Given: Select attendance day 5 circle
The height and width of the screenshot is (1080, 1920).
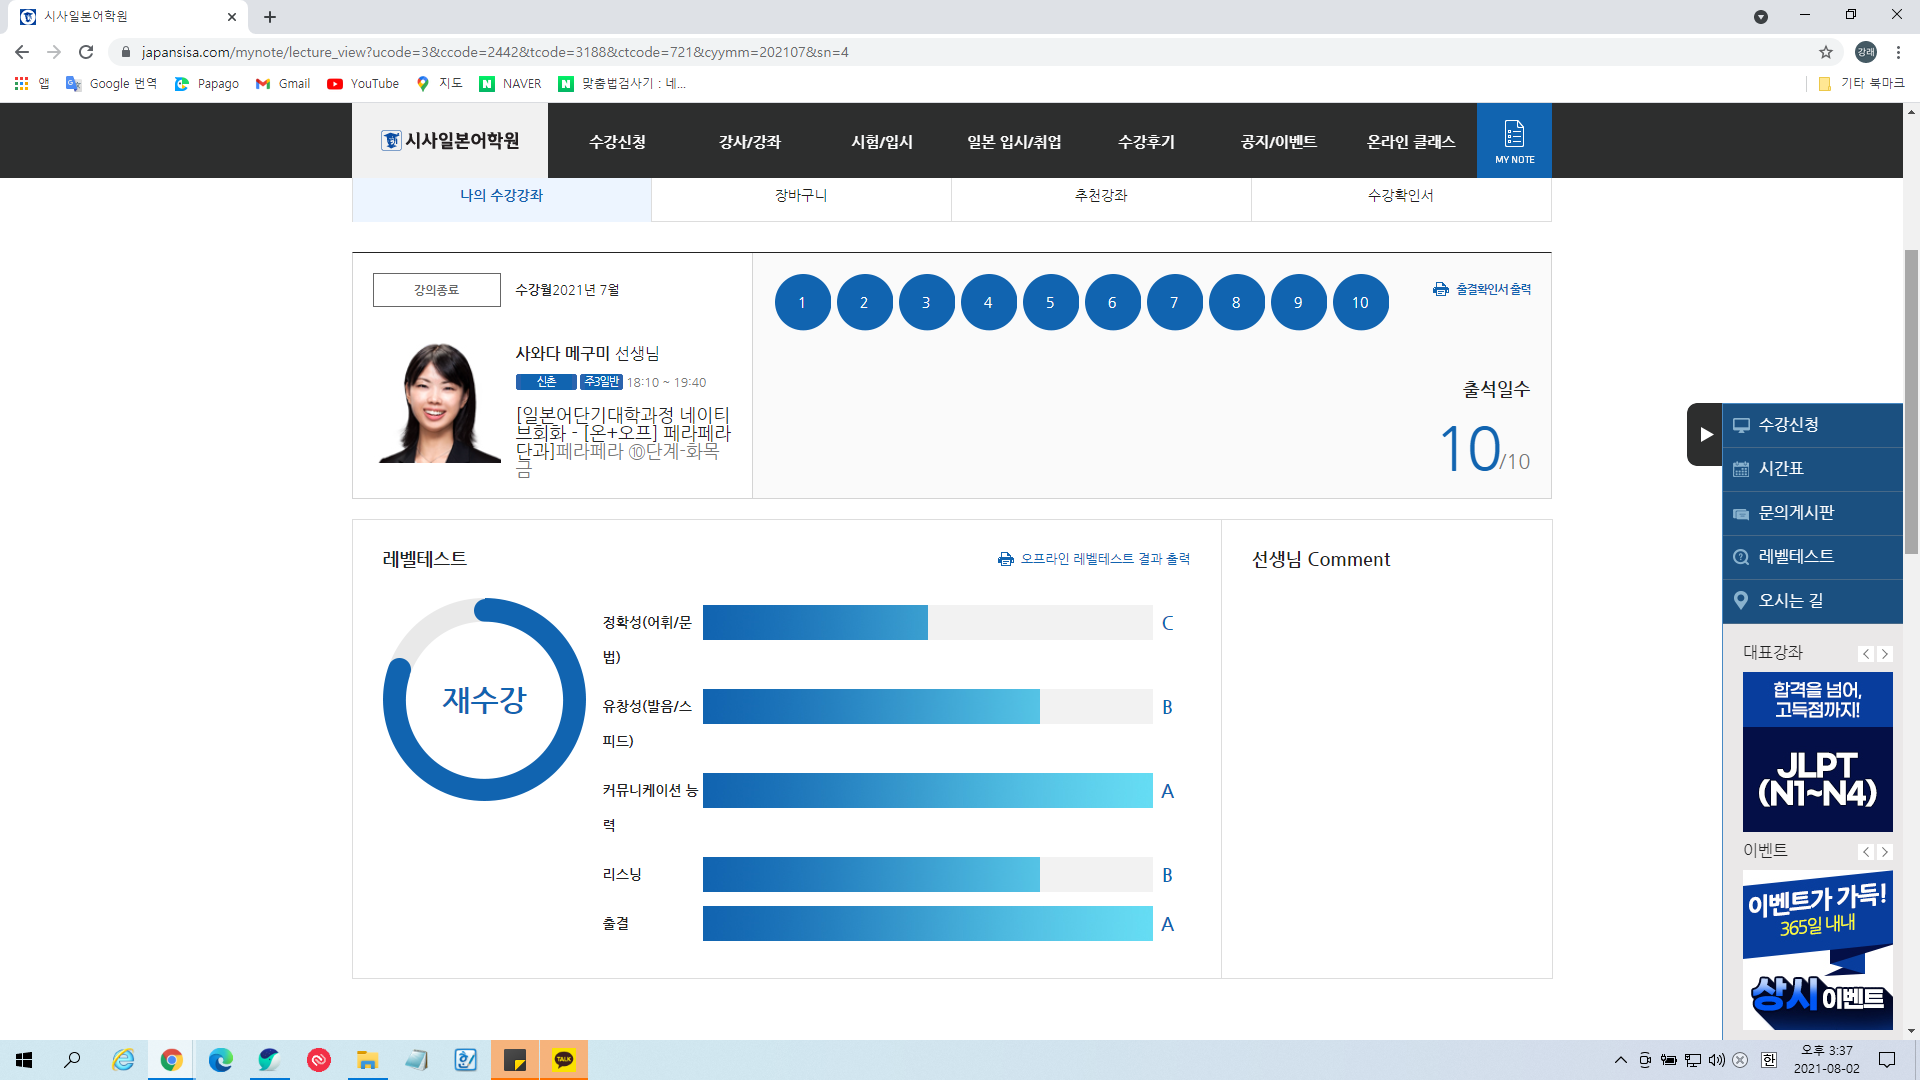Looking at the screenshot, I should (1050, 302).
